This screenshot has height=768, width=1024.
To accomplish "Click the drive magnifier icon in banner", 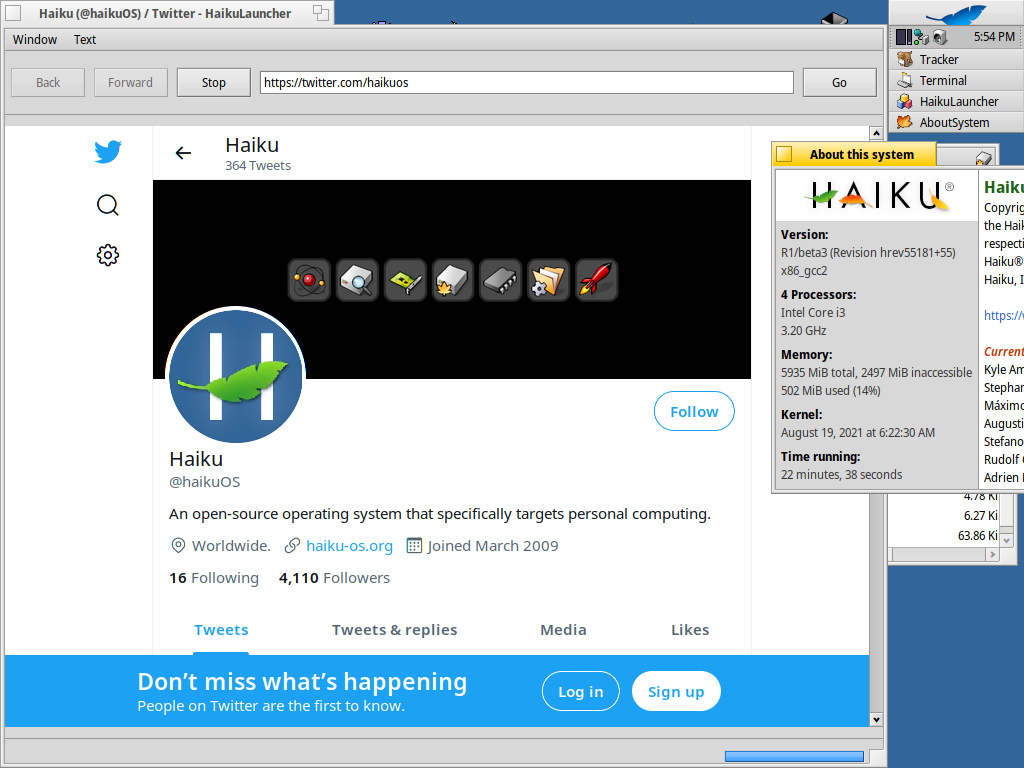I will [357, 280].
